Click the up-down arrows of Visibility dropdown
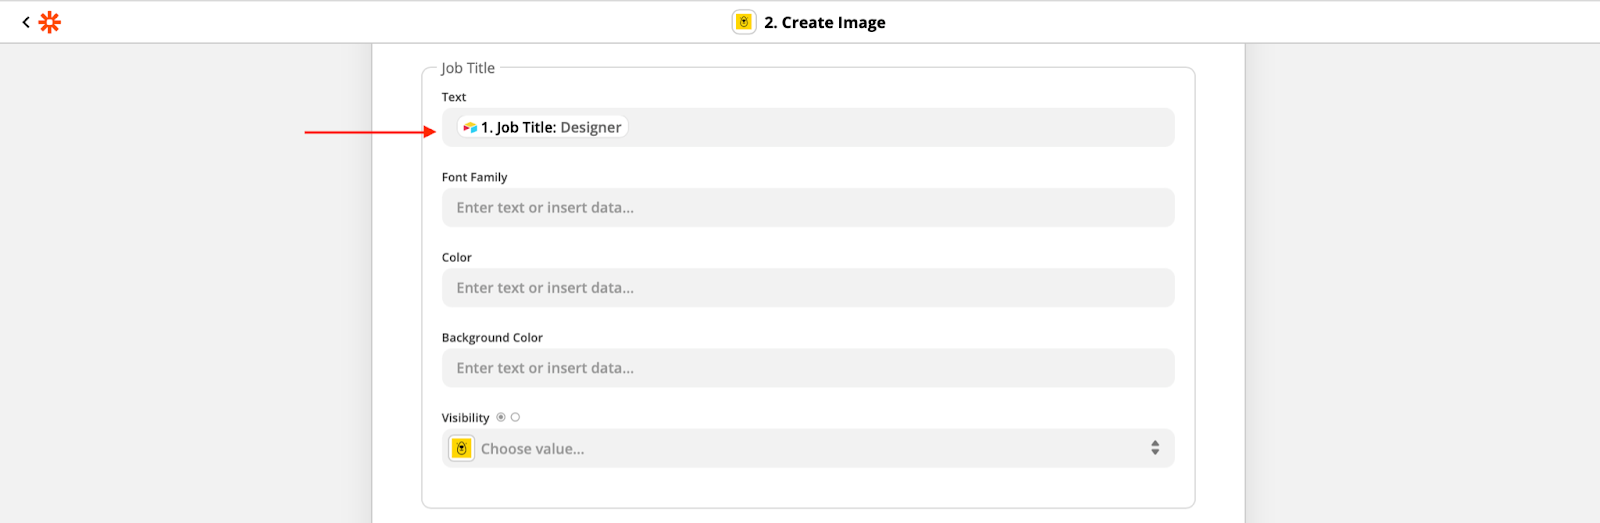The height and width of the screenshot is (523, 1600). pos(1155,448)
